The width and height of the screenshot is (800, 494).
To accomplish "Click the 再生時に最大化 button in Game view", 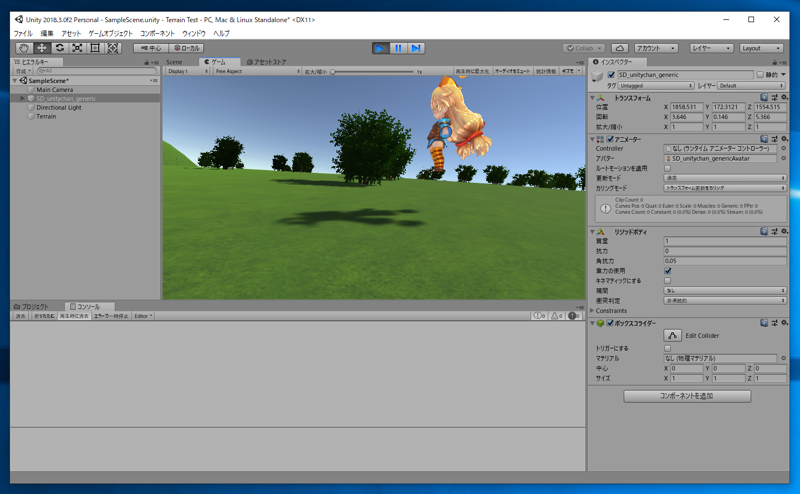I will [x=472, y=71].
